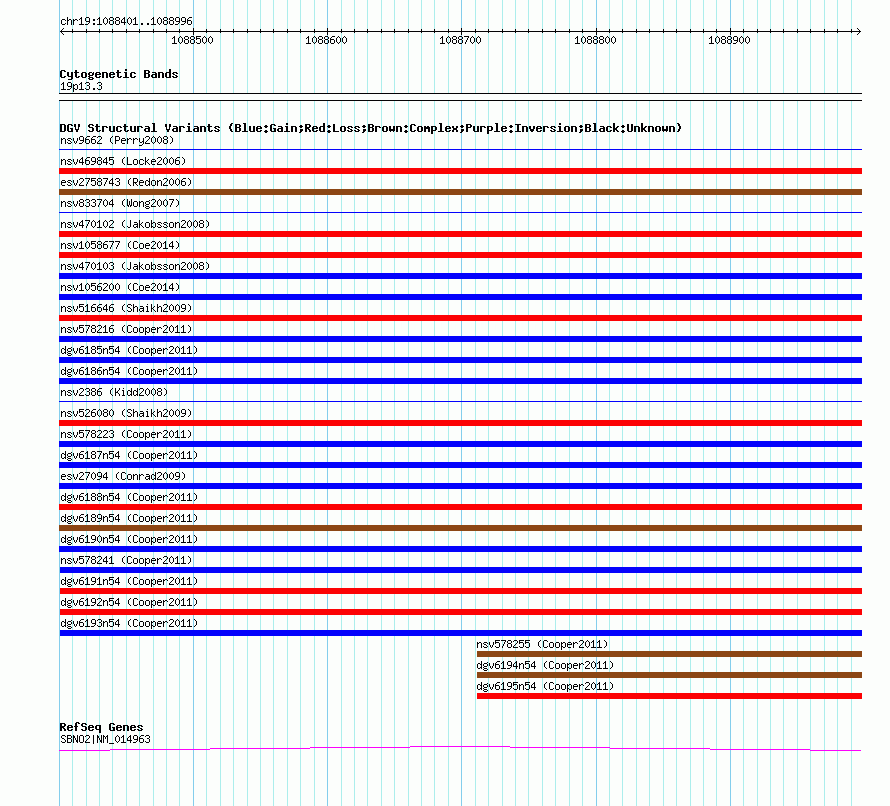Image resolution: width=890 pixels, height=806 pixels.
Task: Click the red bar under dgv6195n54
Action: click(x=669, y=696)
